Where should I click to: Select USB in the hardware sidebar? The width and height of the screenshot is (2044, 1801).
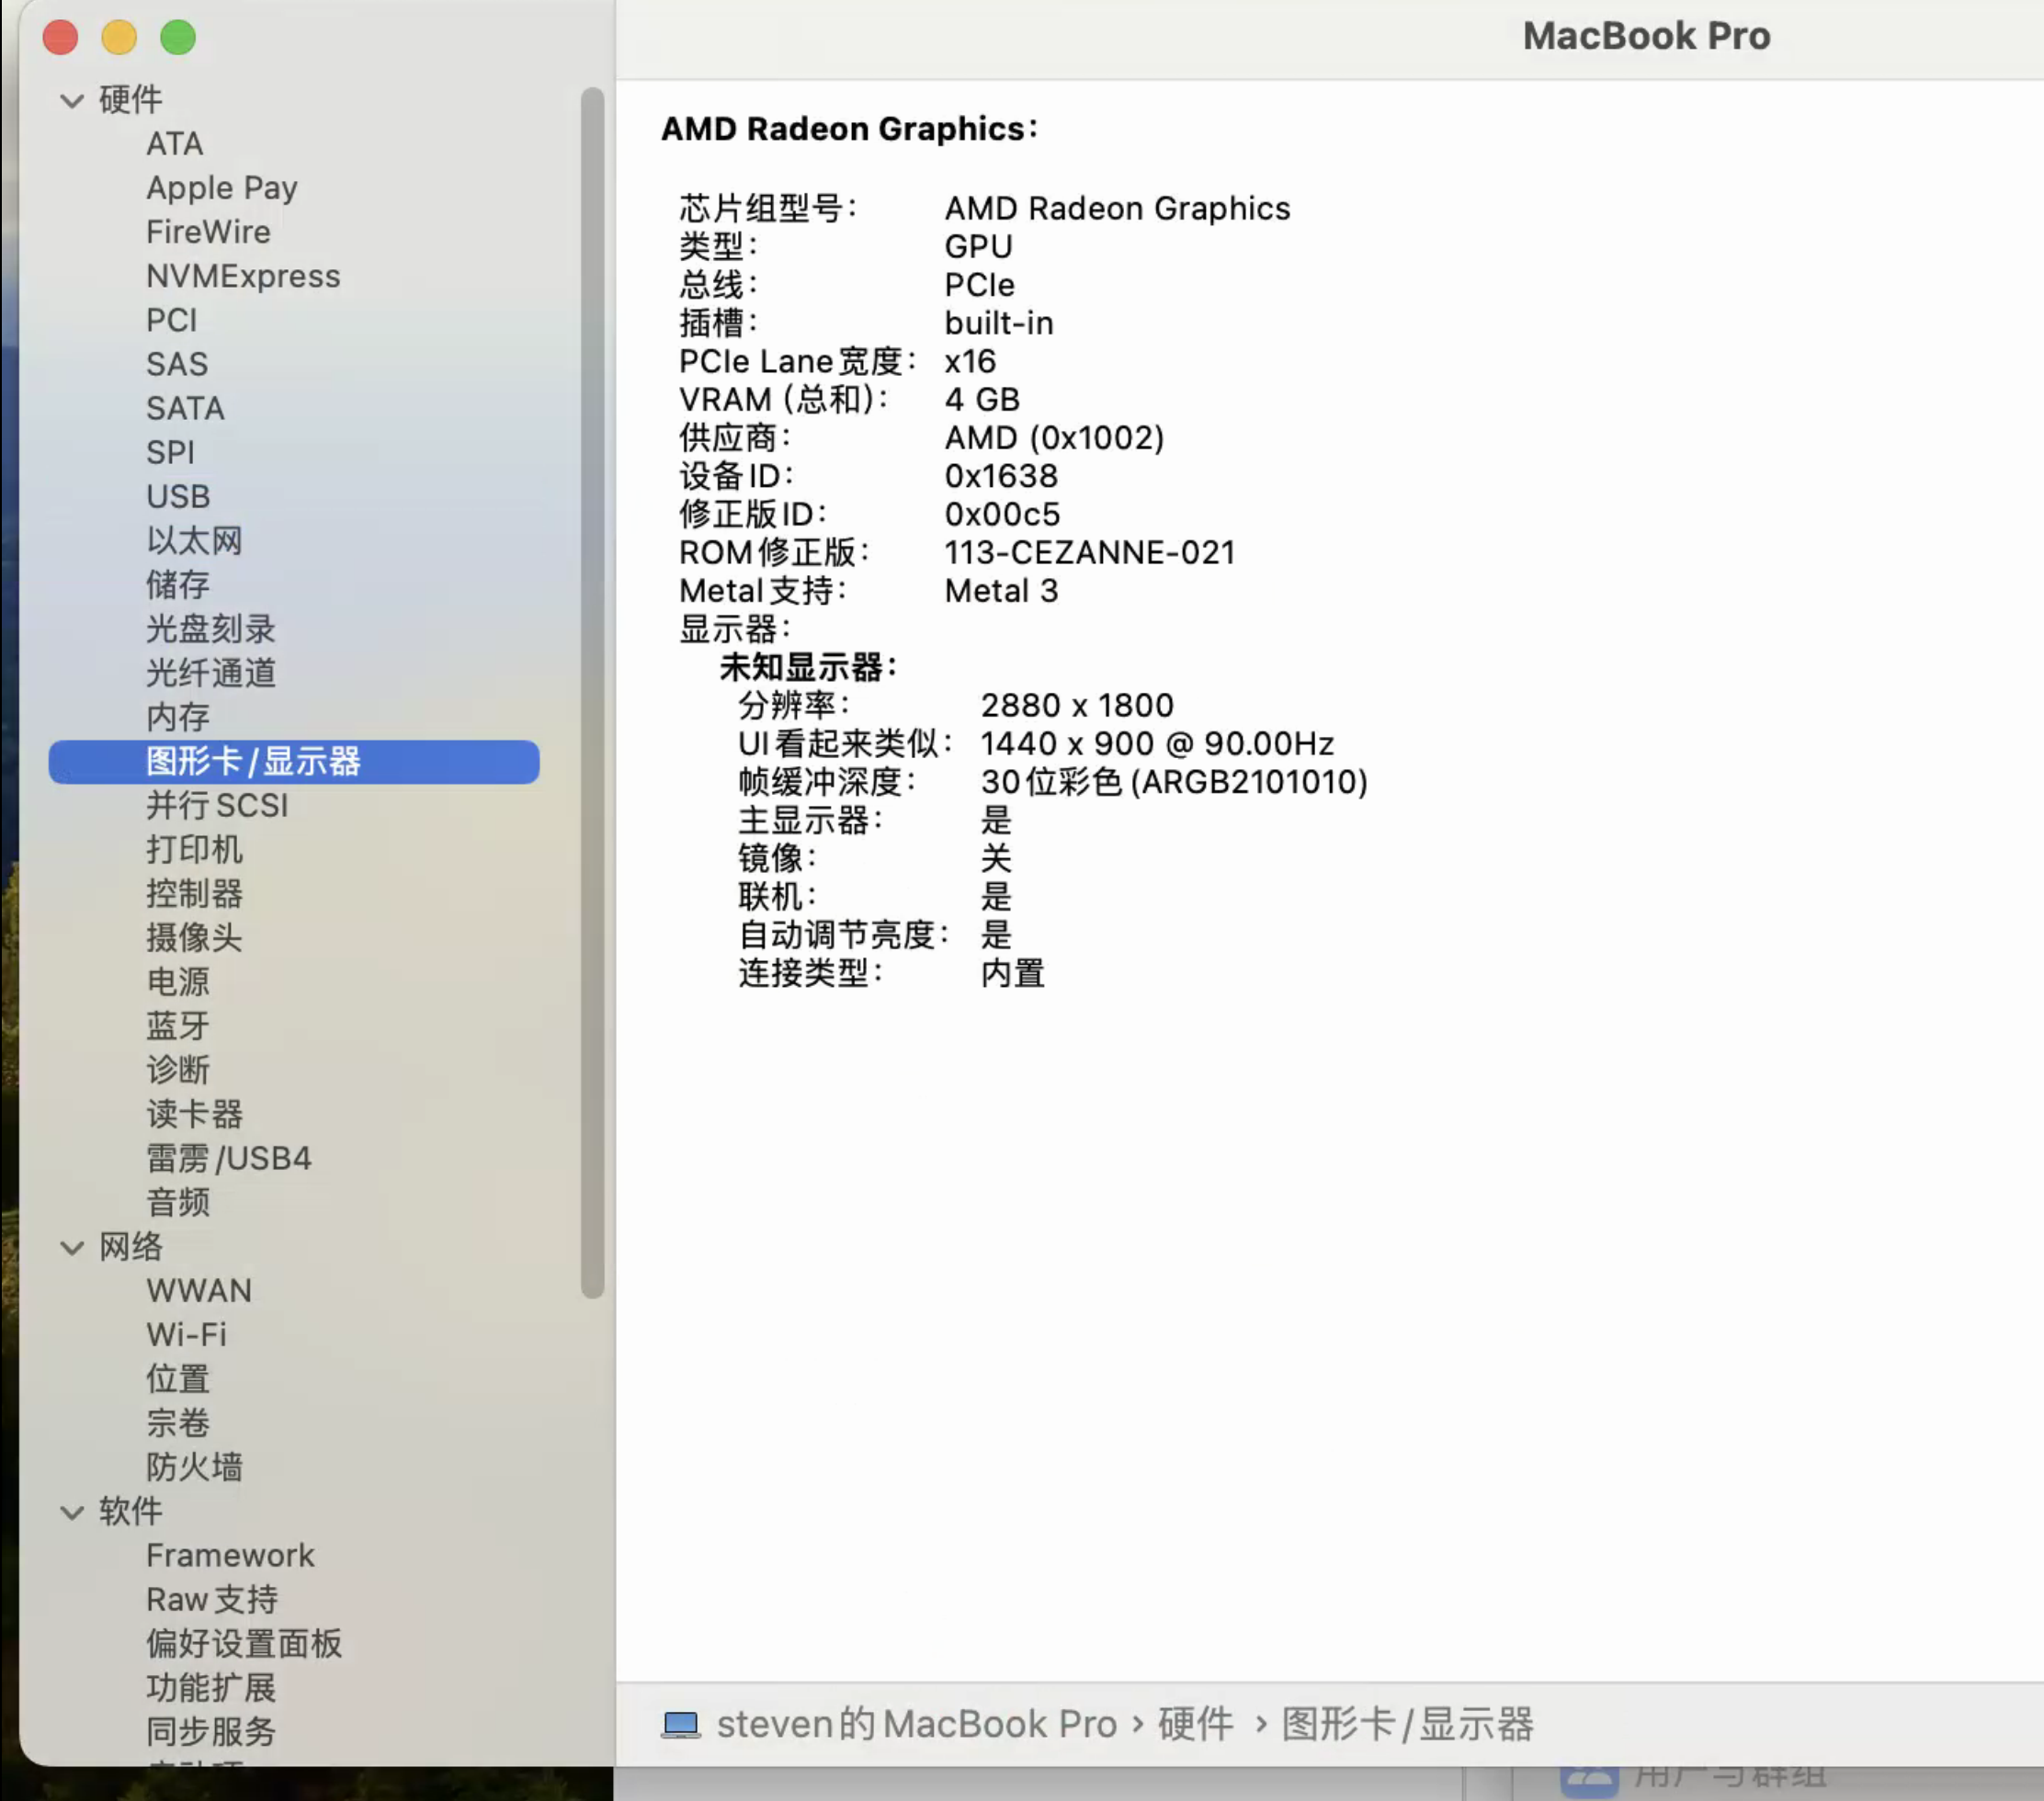(178, 496)
